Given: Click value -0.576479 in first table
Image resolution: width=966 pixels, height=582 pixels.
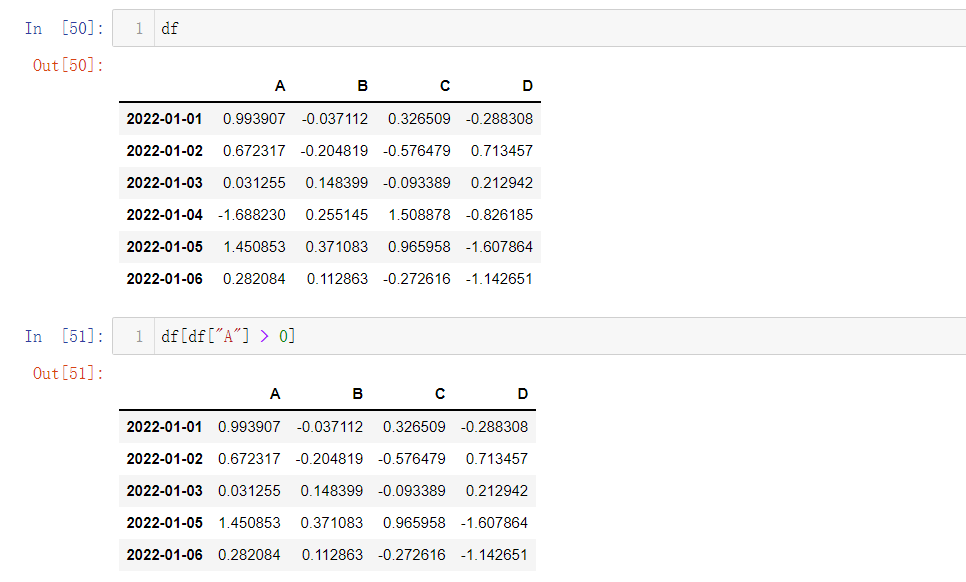Looking at the screenshot, I should (x=417, y=151).
